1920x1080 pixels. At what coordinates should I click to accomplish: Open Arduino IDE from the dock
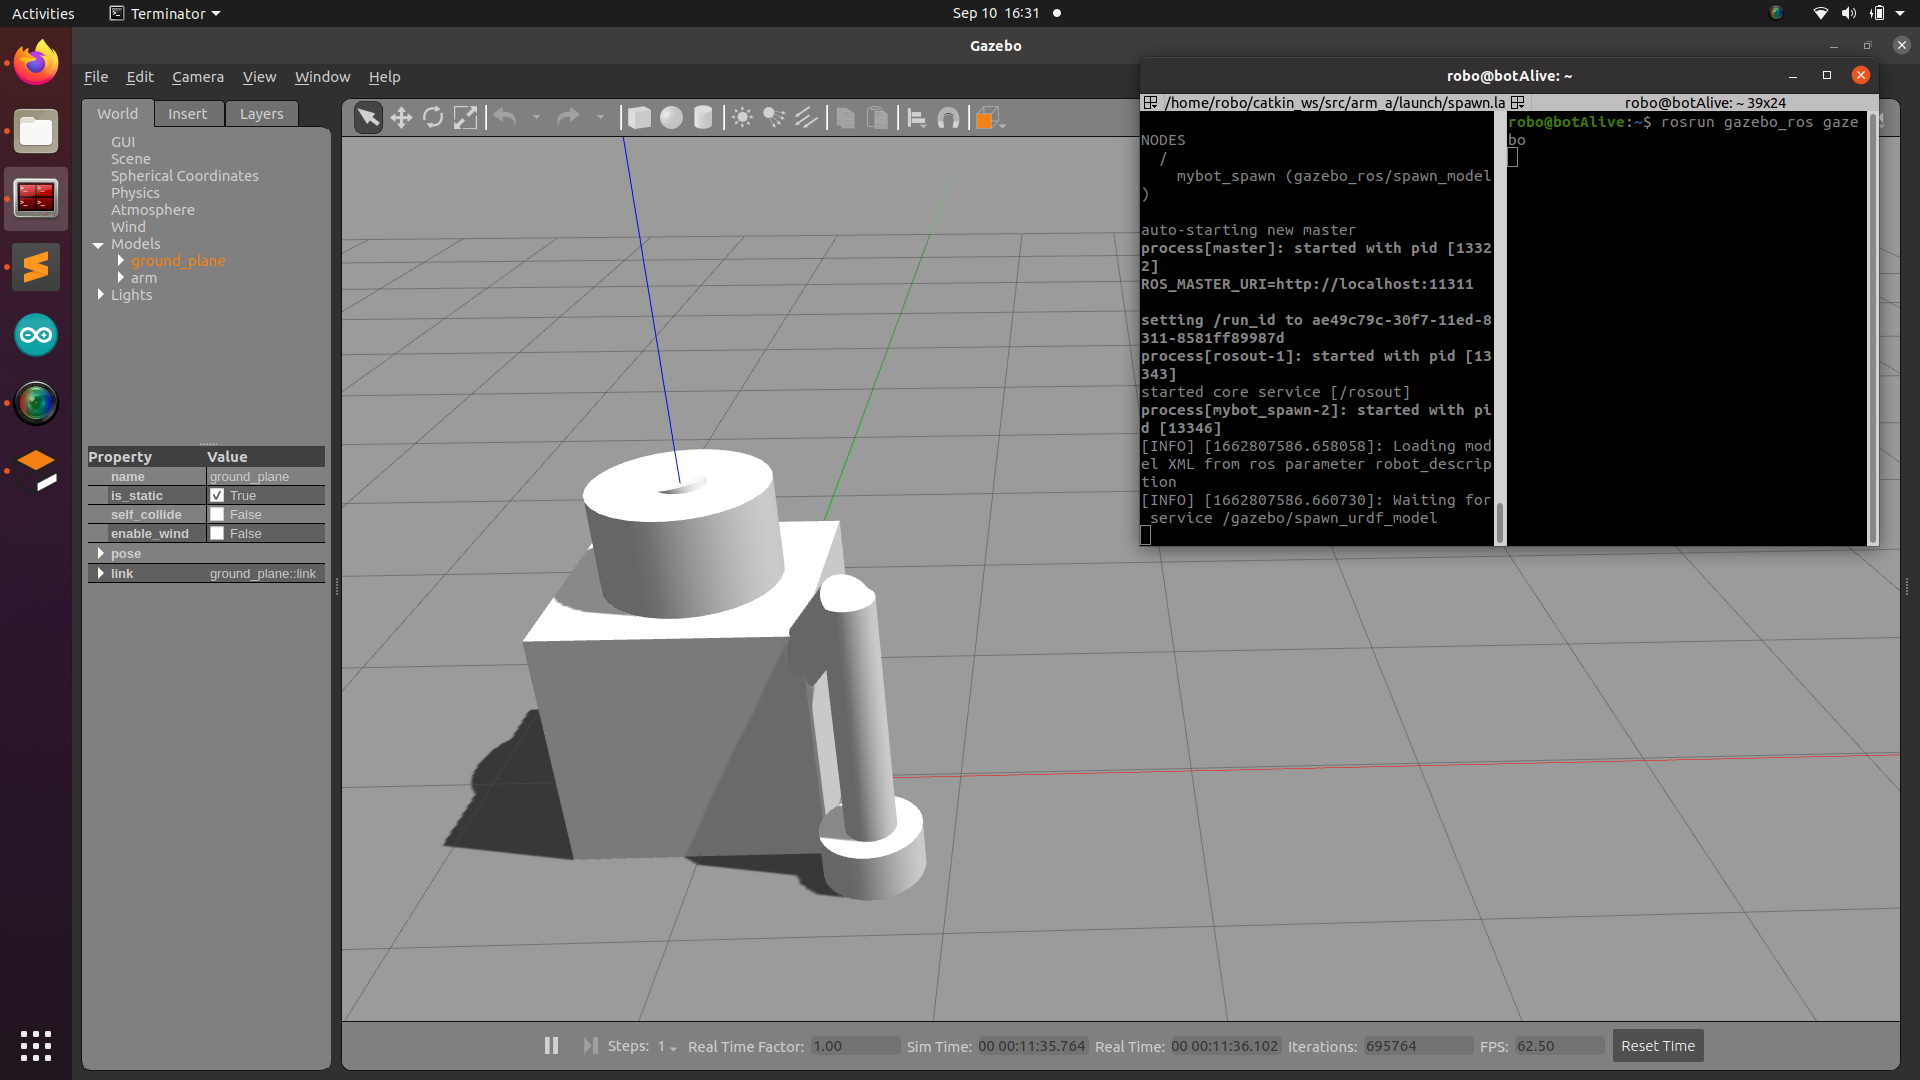coord(36,335)
